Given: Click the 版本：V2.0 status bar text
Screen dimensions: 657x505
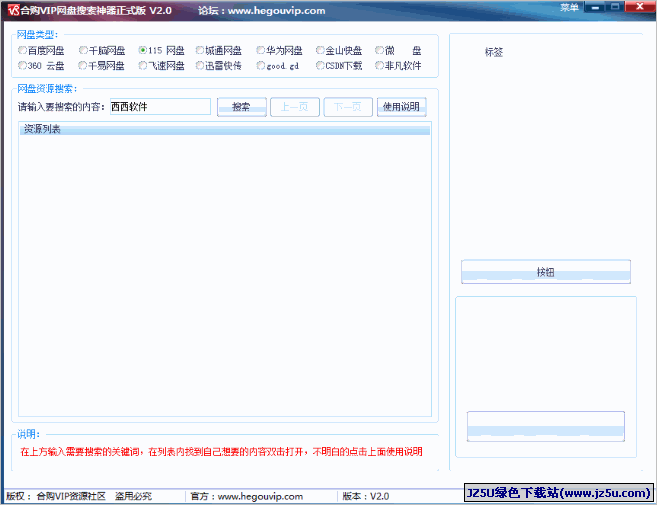Looking at the screenshot, I should pyautogui.click(x=366, y=496).
